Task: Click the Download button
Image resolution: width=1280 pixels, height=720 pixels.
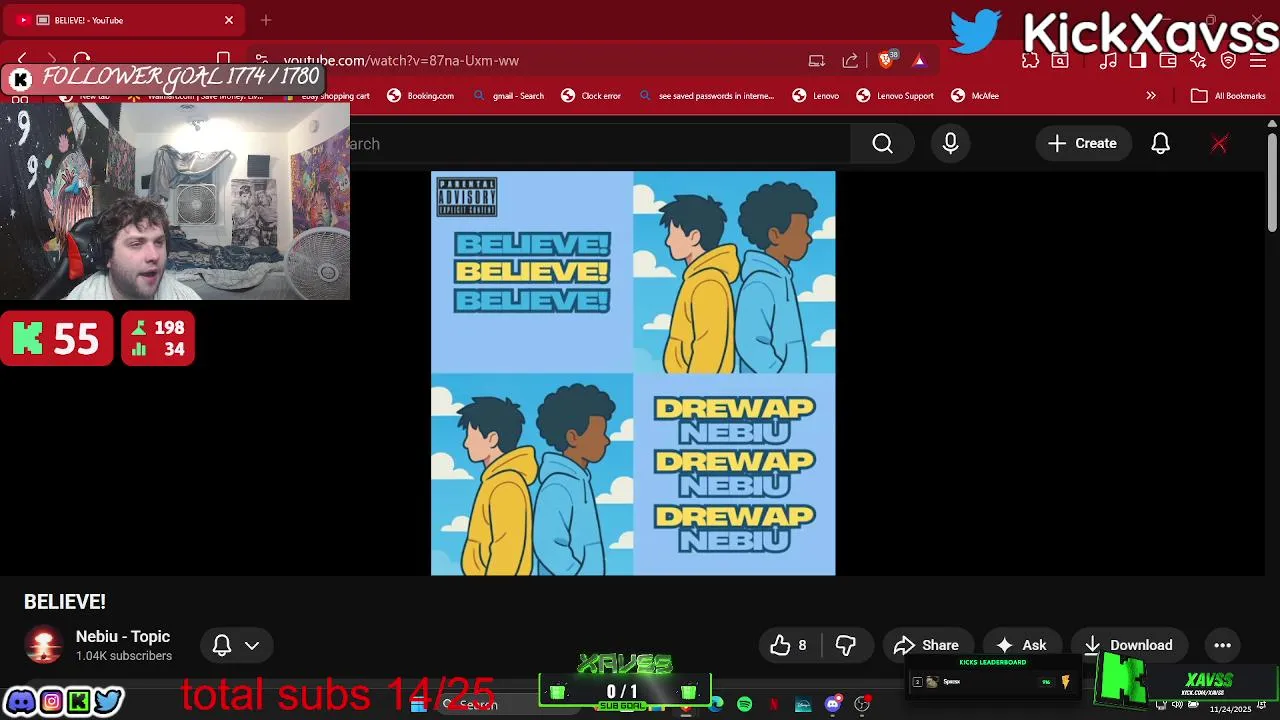Action: (x=1128, y=645)
